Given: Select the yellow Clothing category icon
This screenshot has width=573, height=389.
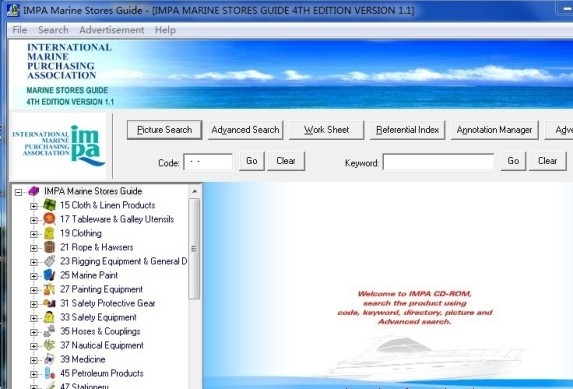Looking at the screenshot, I should coord(49,233).
